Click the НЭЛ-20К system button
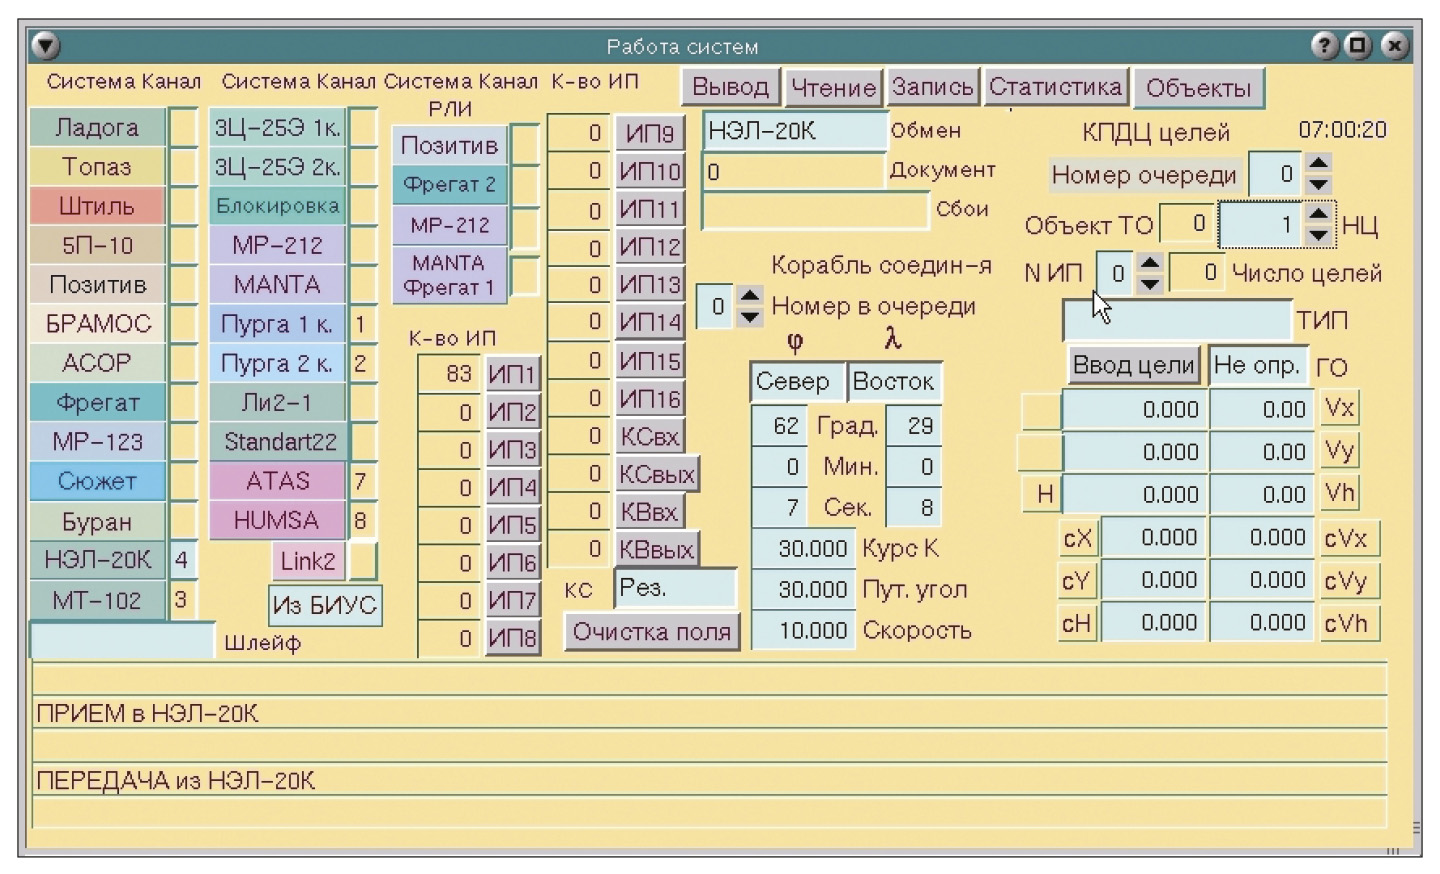Screen dimensions: 1440x874 click(97, 560)
